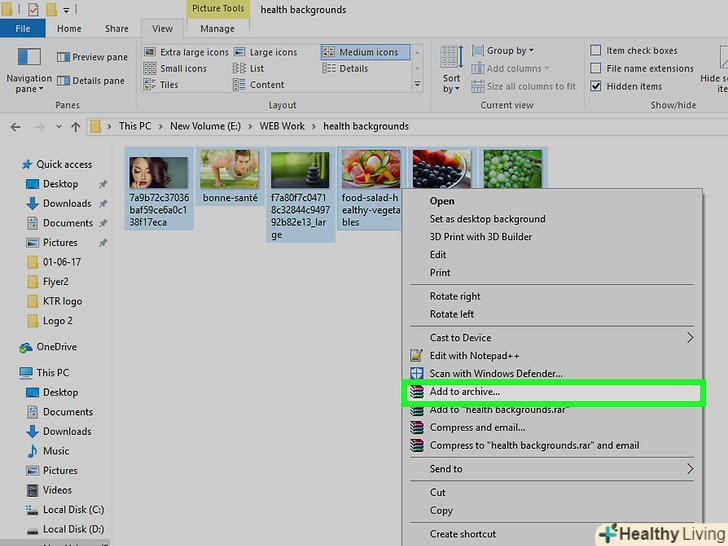Go back with the Back arrow

pyautogui.click(x=15, y=127)
